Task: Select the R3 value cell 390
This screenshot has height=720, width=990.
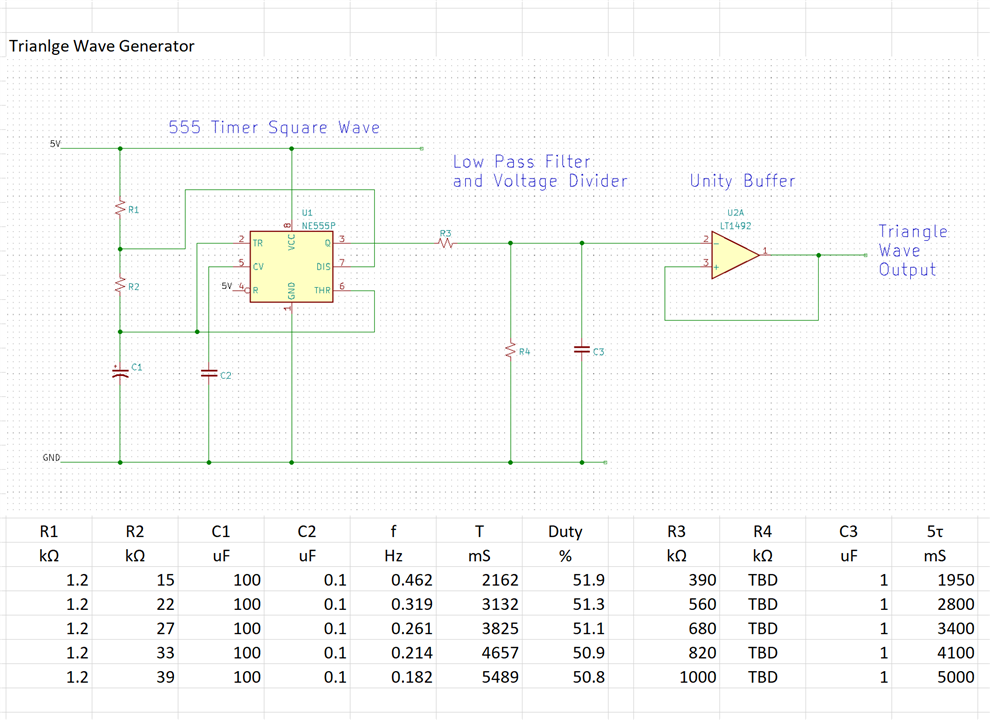Action: click(x=676, y=580)
